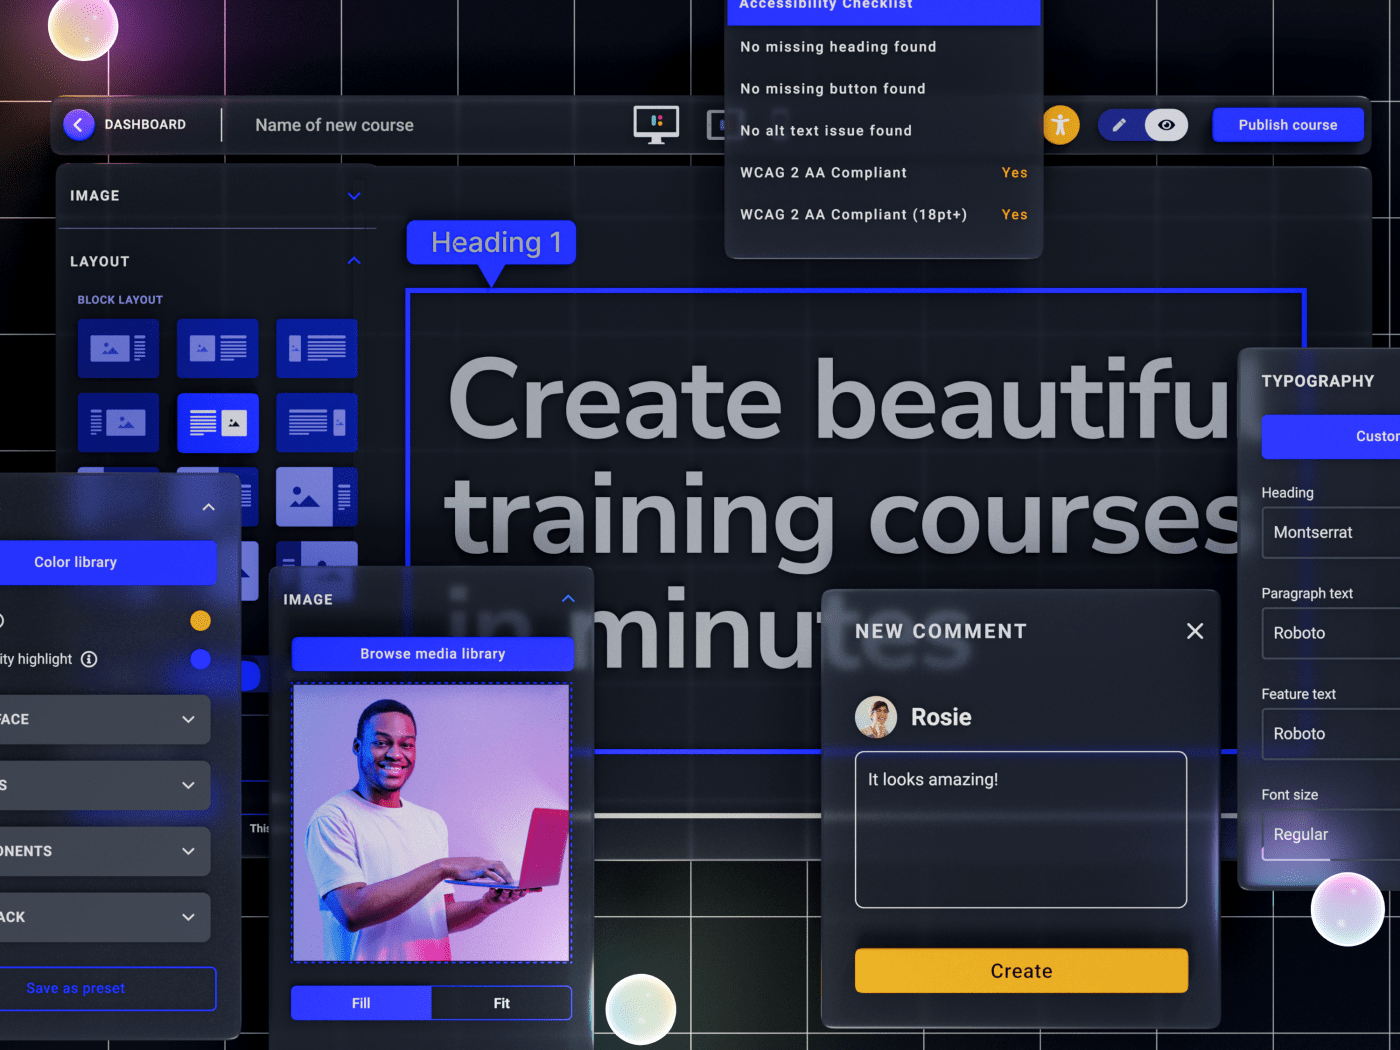Collapse the color panel chevron
This screenshot has height=1050, width=1400.
pos(208,507)
